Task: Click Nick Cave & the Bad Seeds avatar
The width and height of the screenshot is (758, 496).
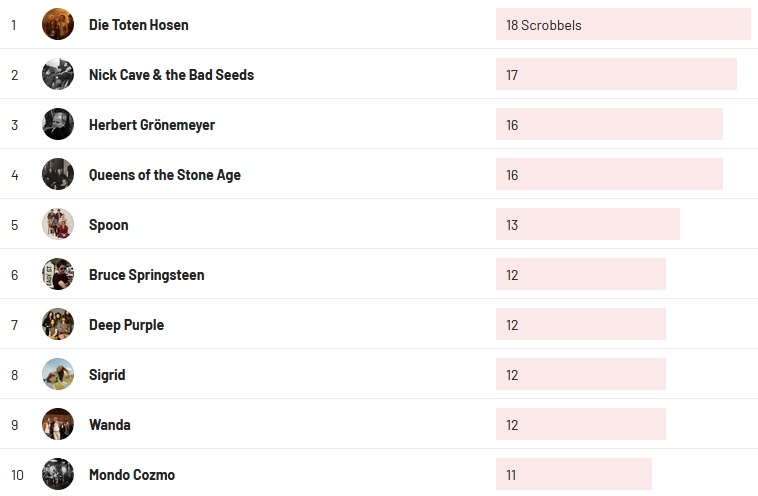Action: pyautogui.click(x=58, y=74)
